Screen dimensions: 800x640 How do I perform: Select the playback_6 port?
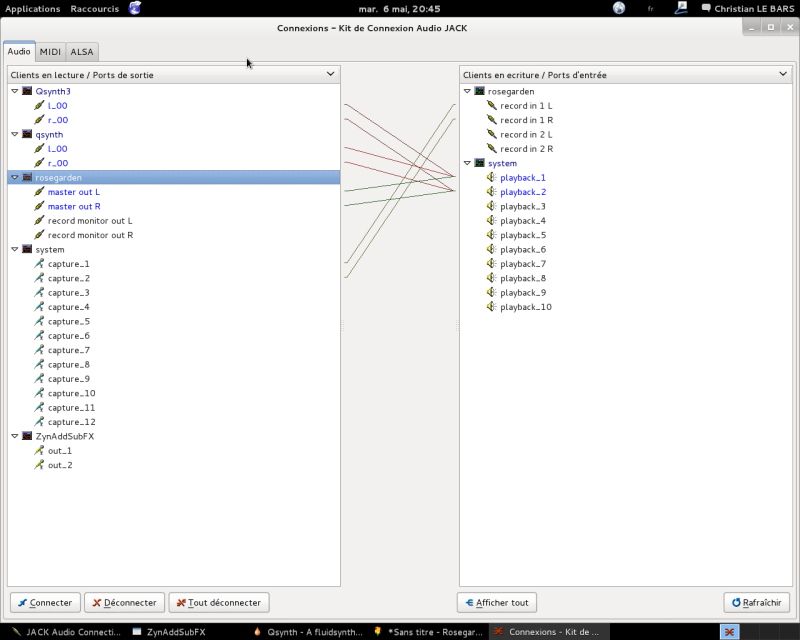tap(522, 250)
